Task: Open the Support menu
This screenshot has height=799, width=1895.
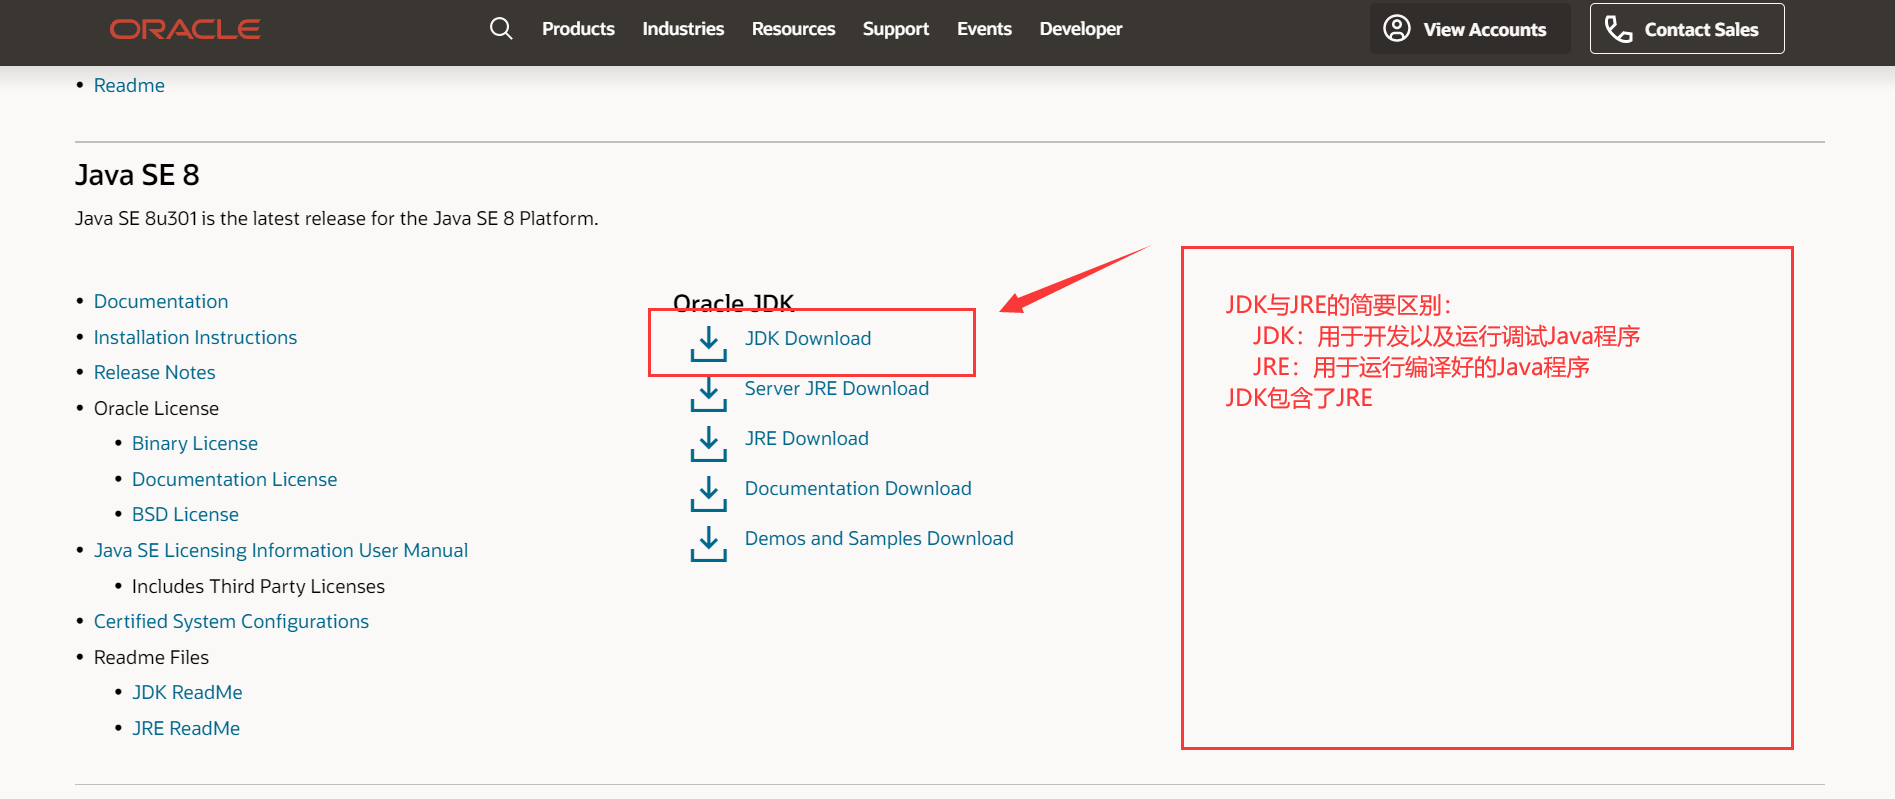Action: point(896,29)
